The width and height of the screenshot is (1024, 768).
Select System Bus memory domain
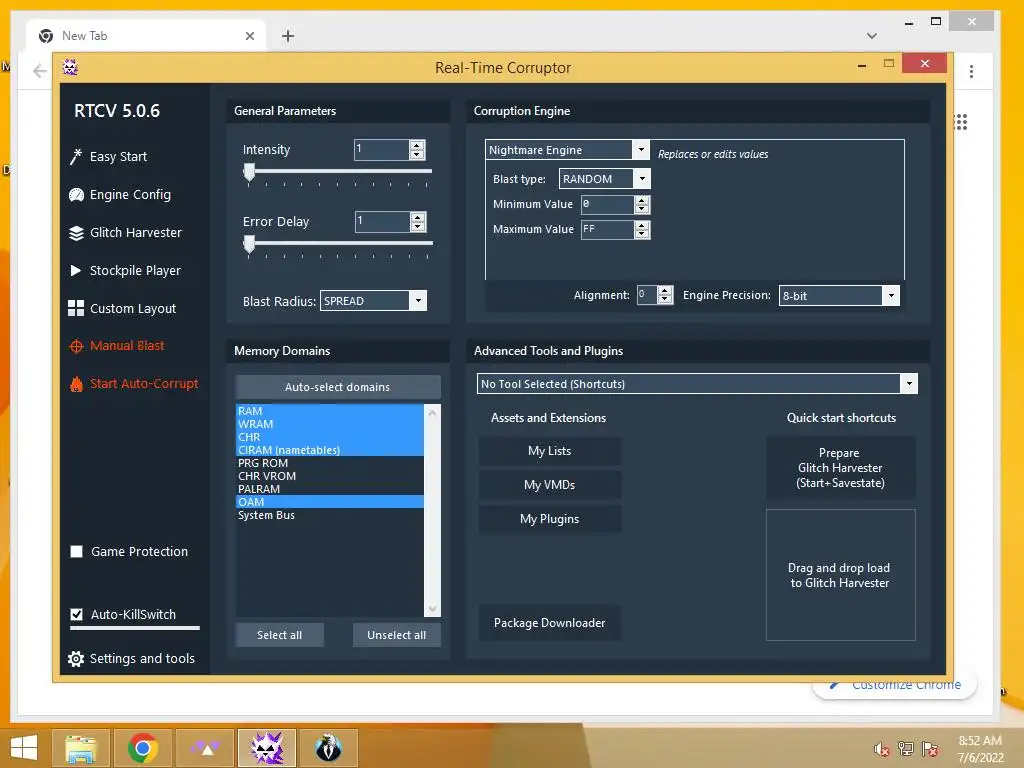pyautogui.click(x=330, y=515)
